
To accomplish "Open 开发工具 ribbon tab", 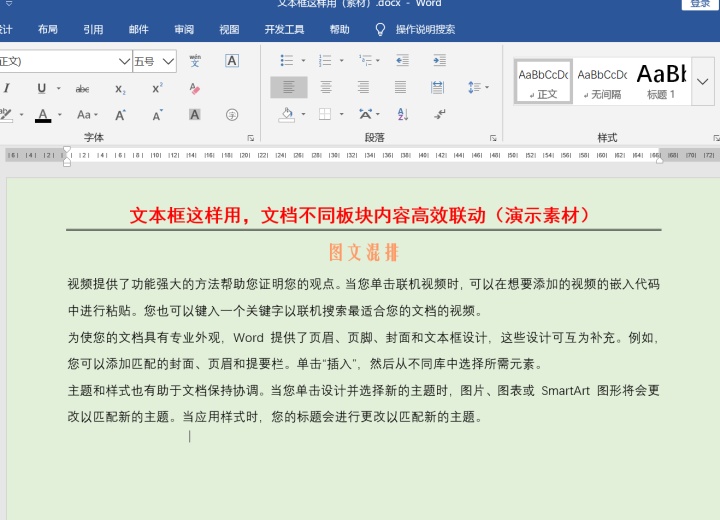I will point(284,29).
